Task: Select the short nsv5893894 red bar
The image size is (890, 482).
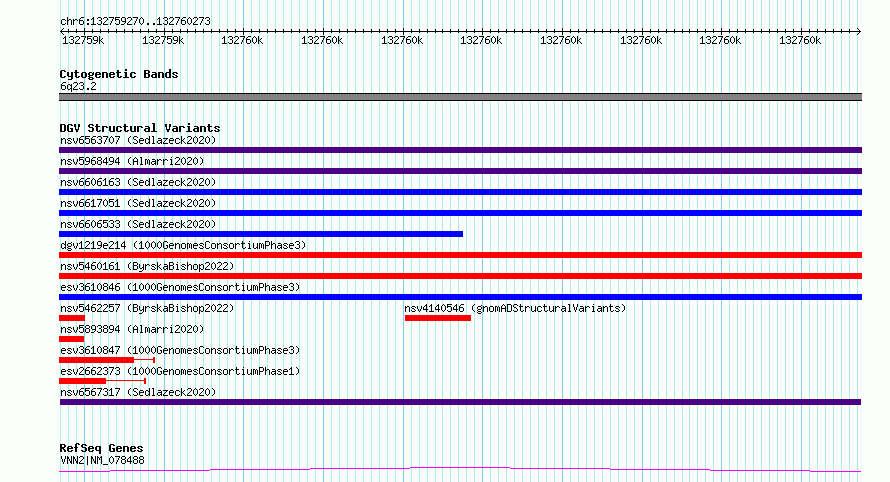Action: click(72, 339)
